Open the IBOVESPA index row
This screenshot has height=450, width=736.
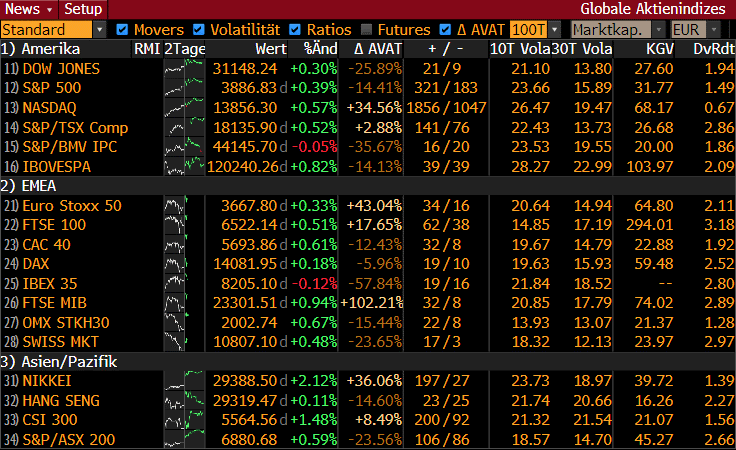tap(56, 166)
